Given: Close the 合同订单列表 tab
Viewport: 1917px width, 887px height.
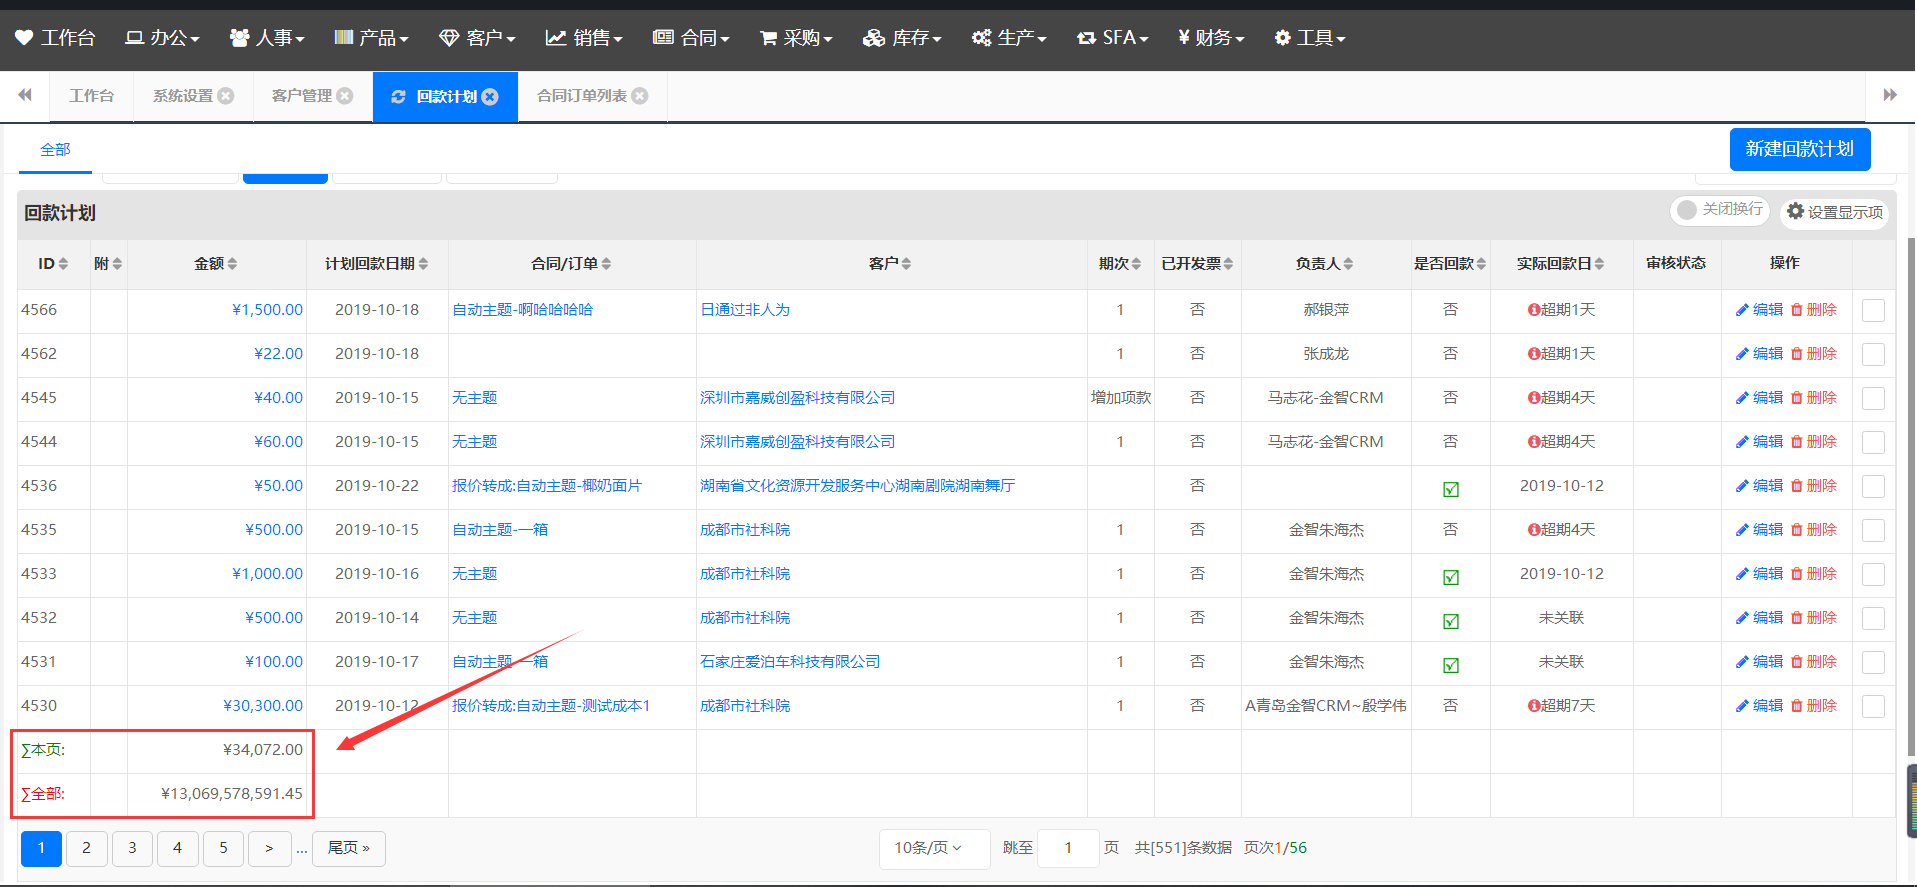Looking at the screenshot, I should [x=640, y=96].
